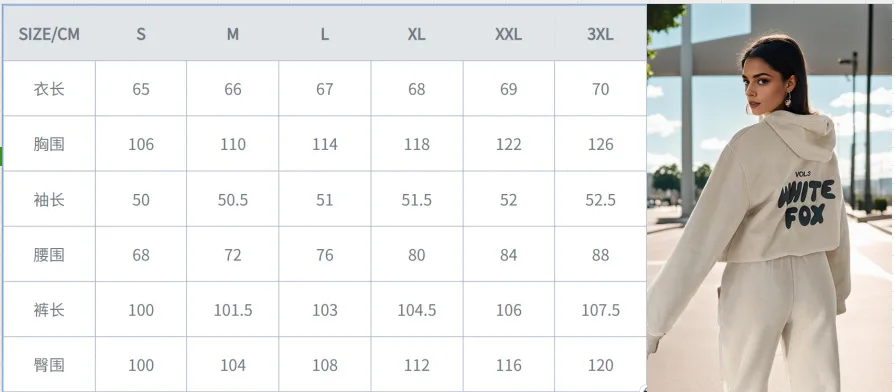Click the cell with value 65

[141, 89]
